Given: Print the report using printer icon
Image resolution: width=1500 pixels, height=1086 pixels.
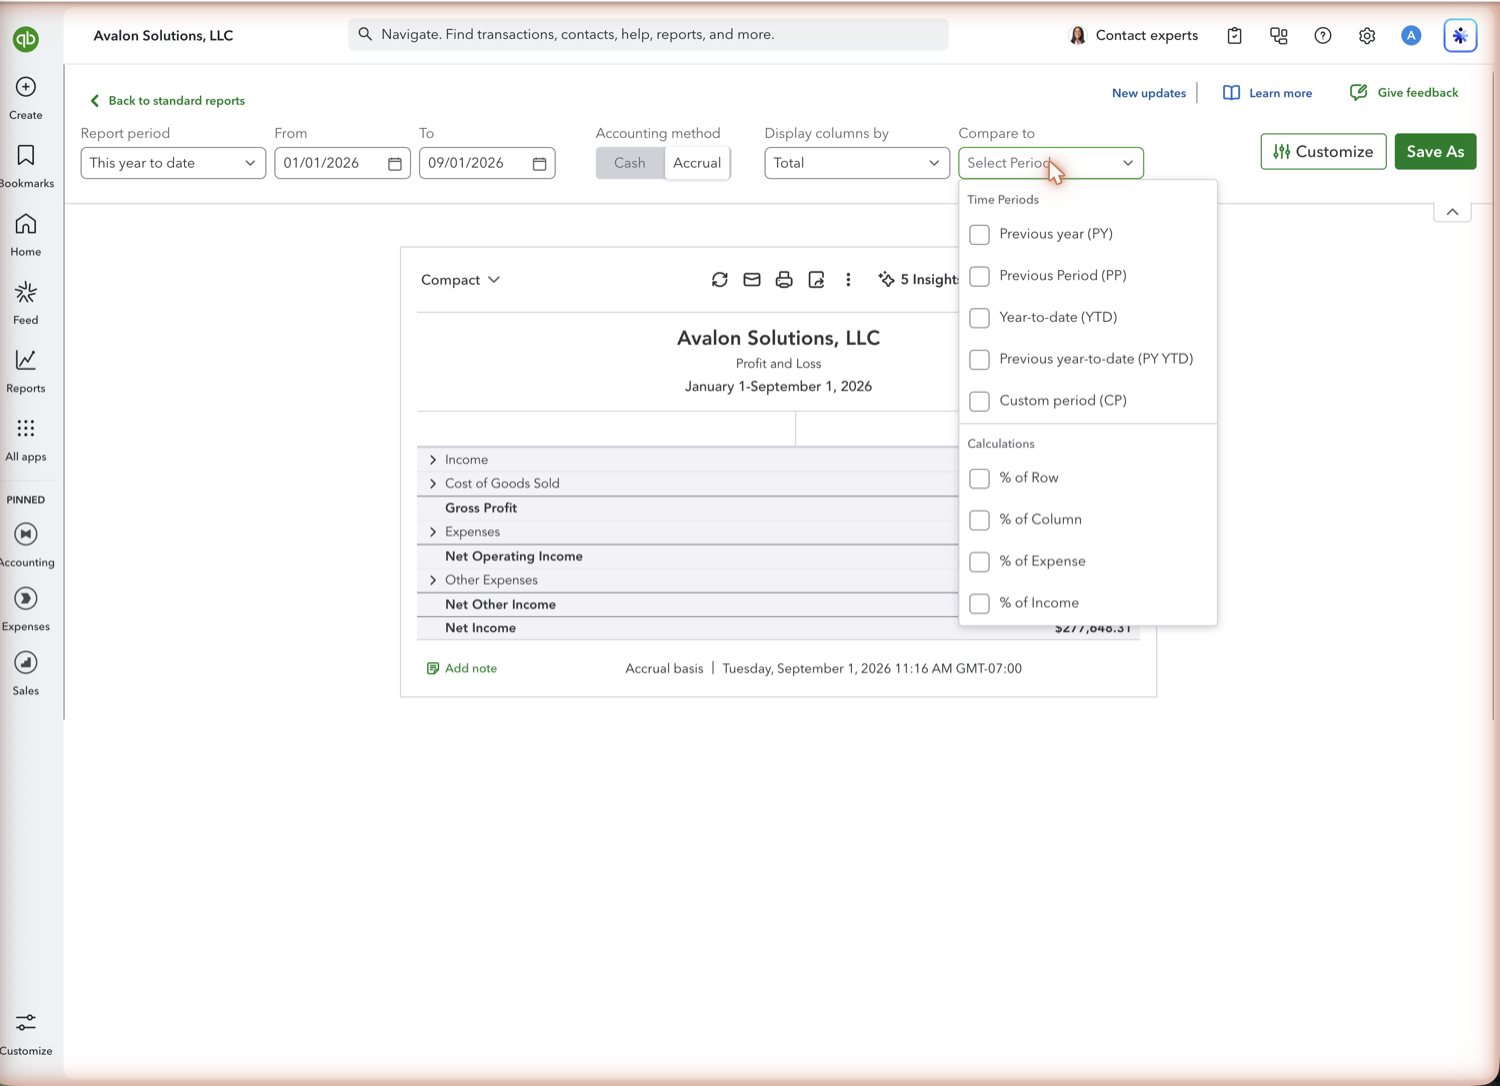Looking at the screenshot, I should click(784, 280).
